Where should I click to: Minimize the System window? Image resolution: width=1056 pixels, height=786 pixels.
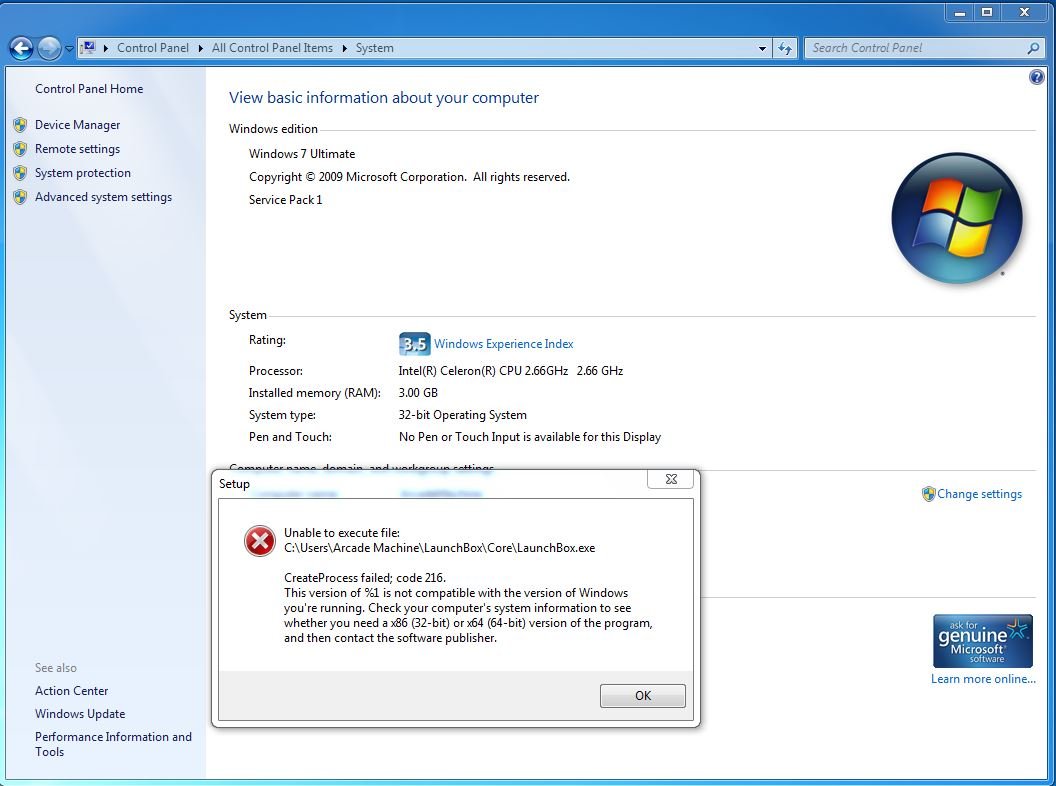tap(960, 12)
